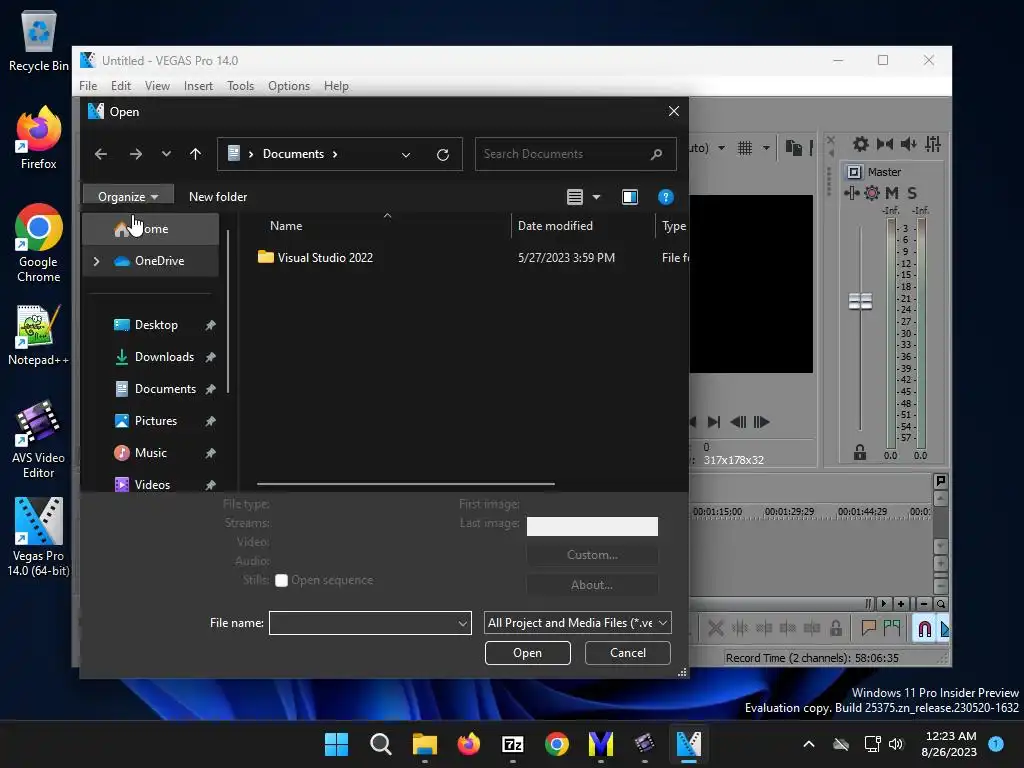1024x768 pixels.
Task: Open preview quality (Auto) dropdown arrow
Action: pos(722,148)
